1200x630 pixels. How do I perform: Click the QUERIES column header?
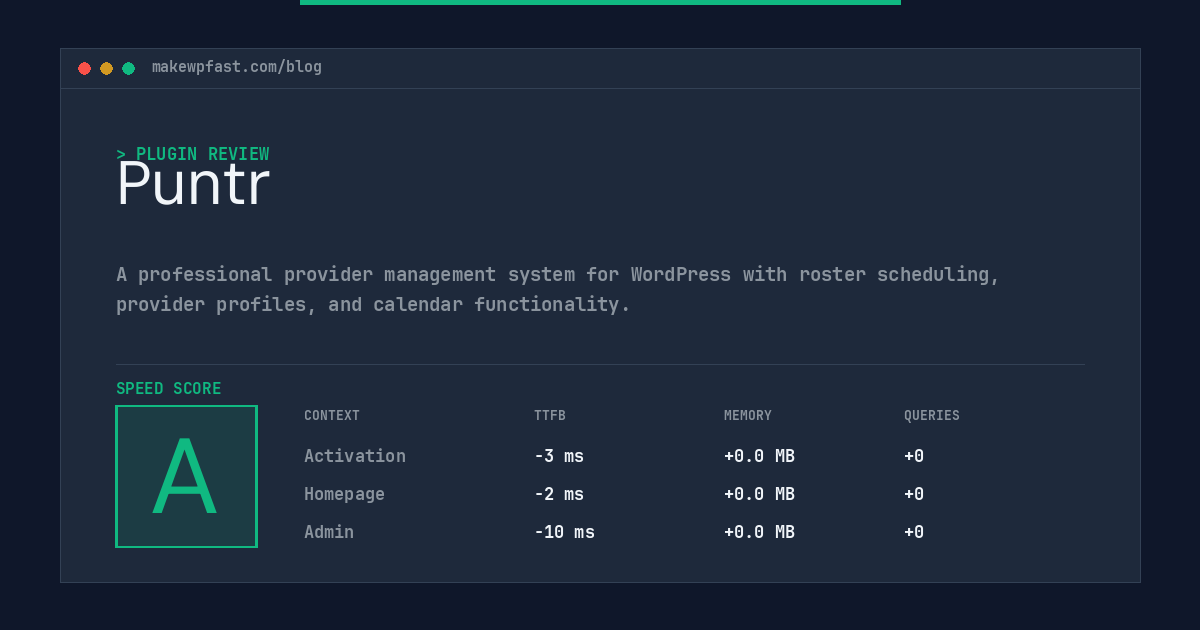[932, 416]
